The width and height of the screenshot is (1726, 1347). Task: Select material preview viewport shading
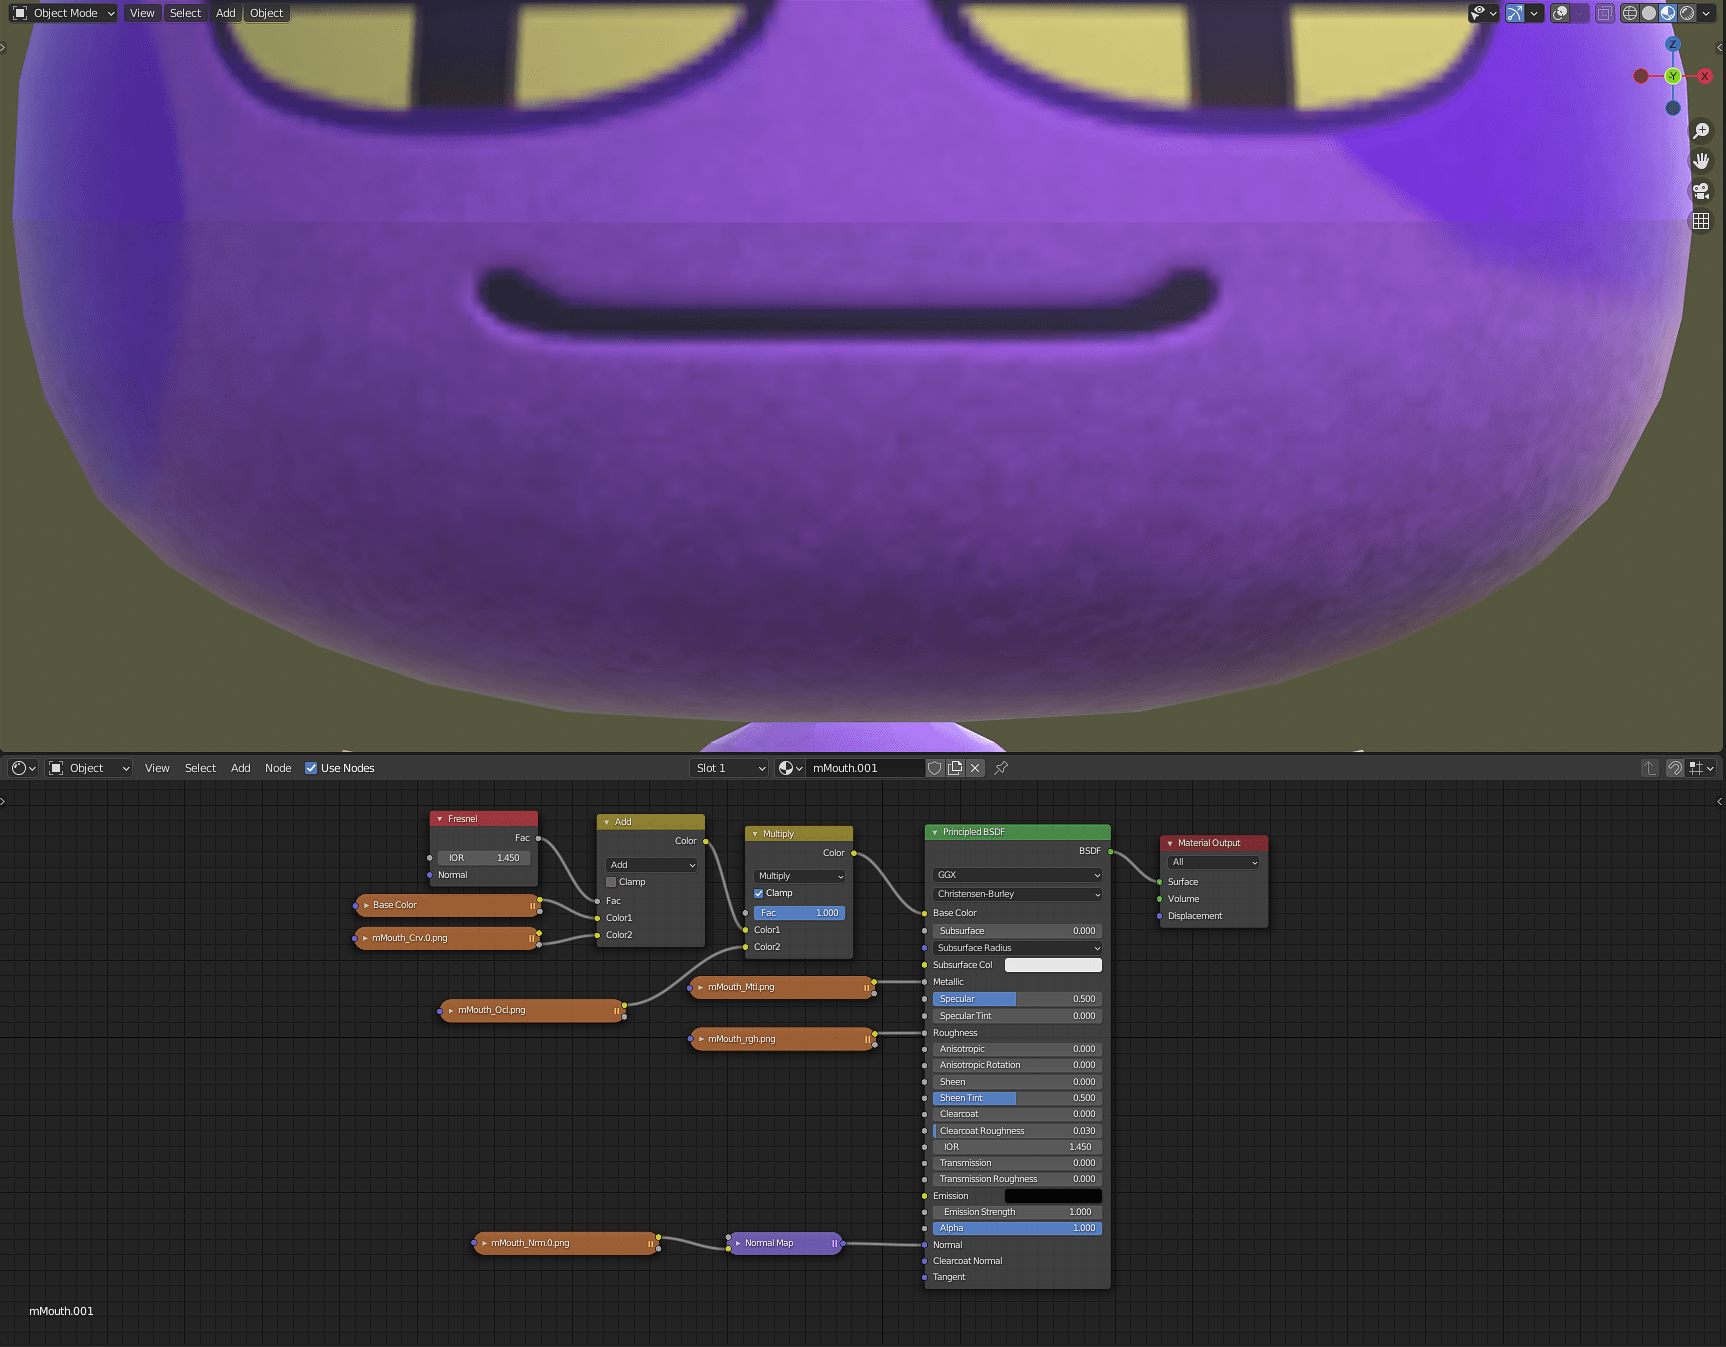point(1668,13)
